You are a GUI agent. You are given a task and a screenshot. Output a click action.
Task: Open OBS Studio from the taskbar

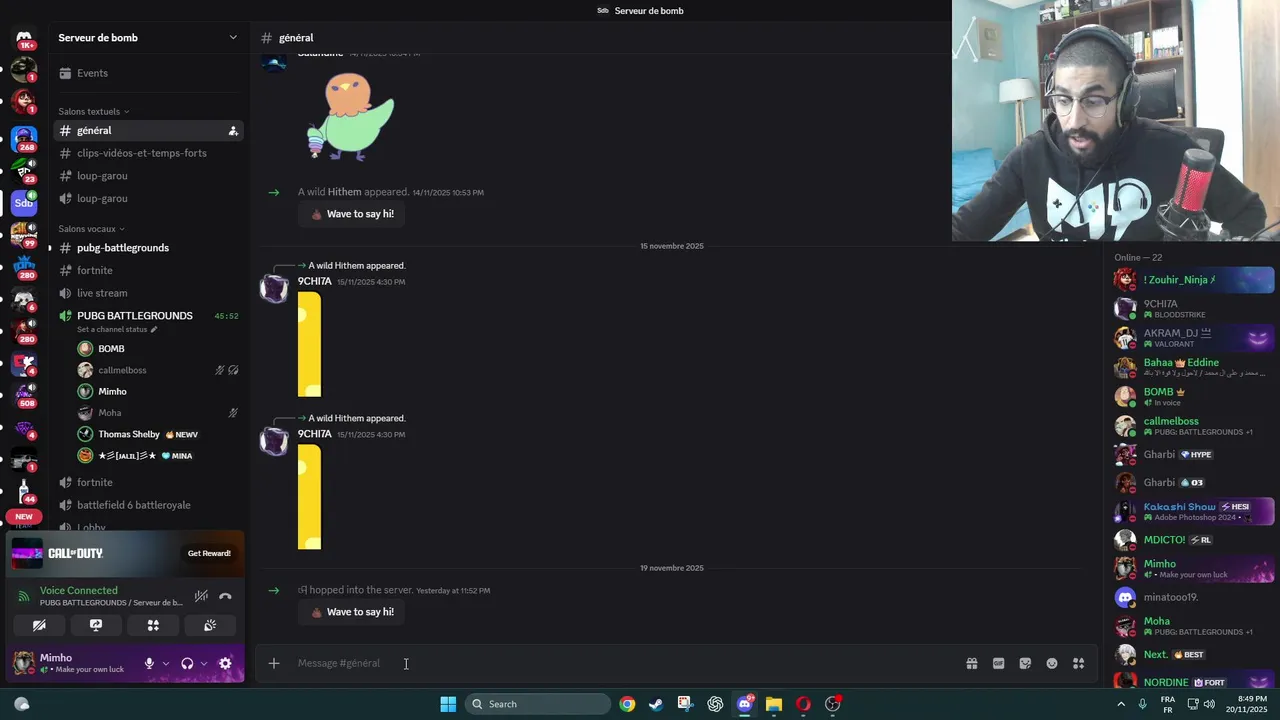[x=833, y=704]
